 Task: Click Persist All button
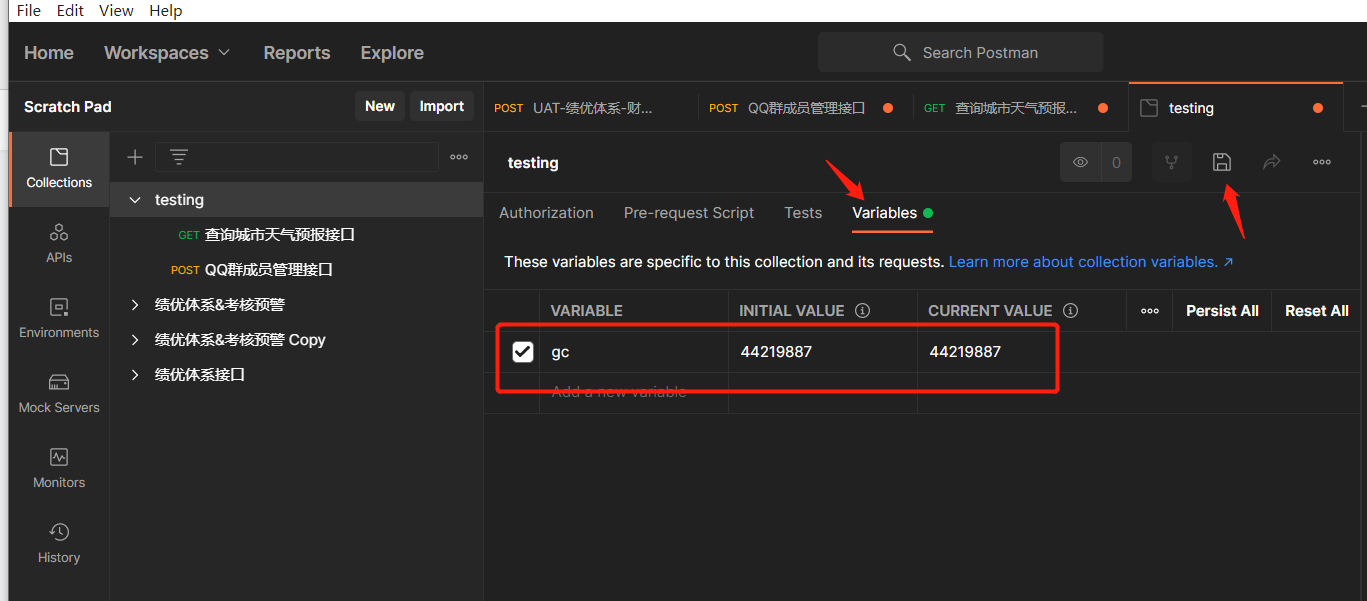(x=1222, y=311)
